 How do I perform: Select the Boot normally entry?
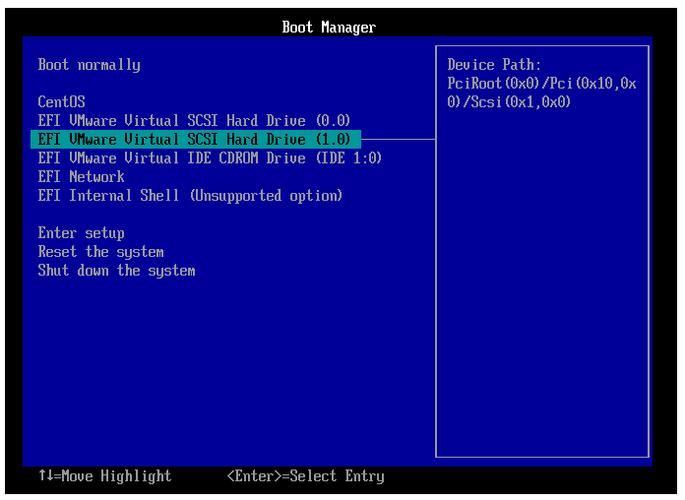click(x=89, y=65)
